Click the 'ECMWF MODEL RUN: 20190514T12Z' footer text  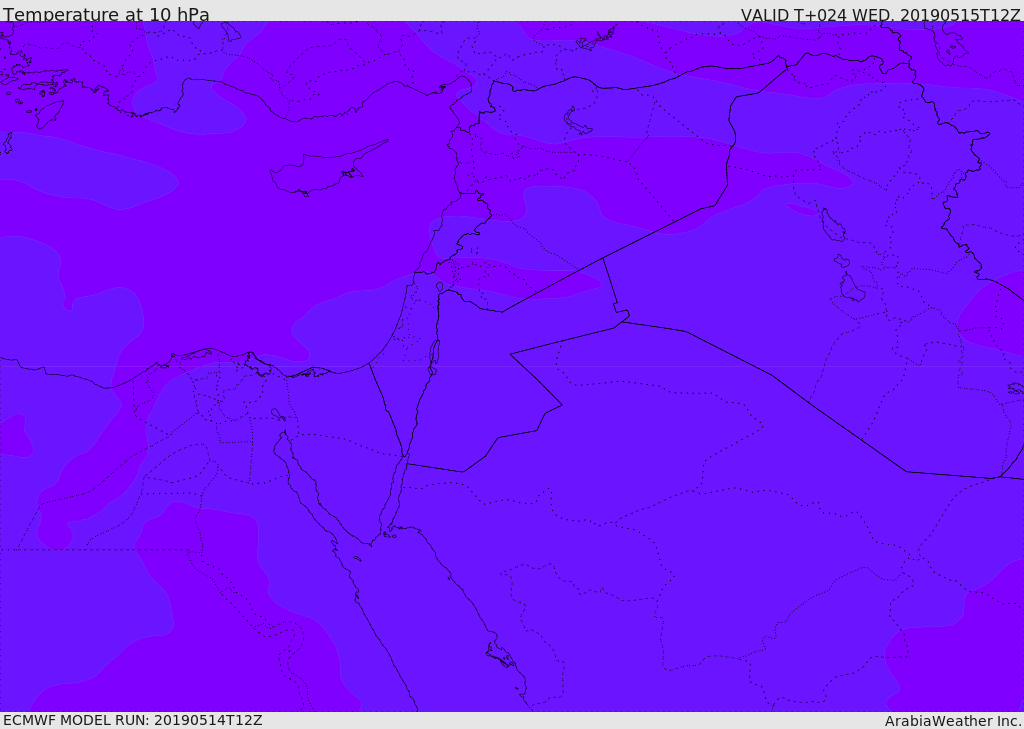(x=133, y=720)
